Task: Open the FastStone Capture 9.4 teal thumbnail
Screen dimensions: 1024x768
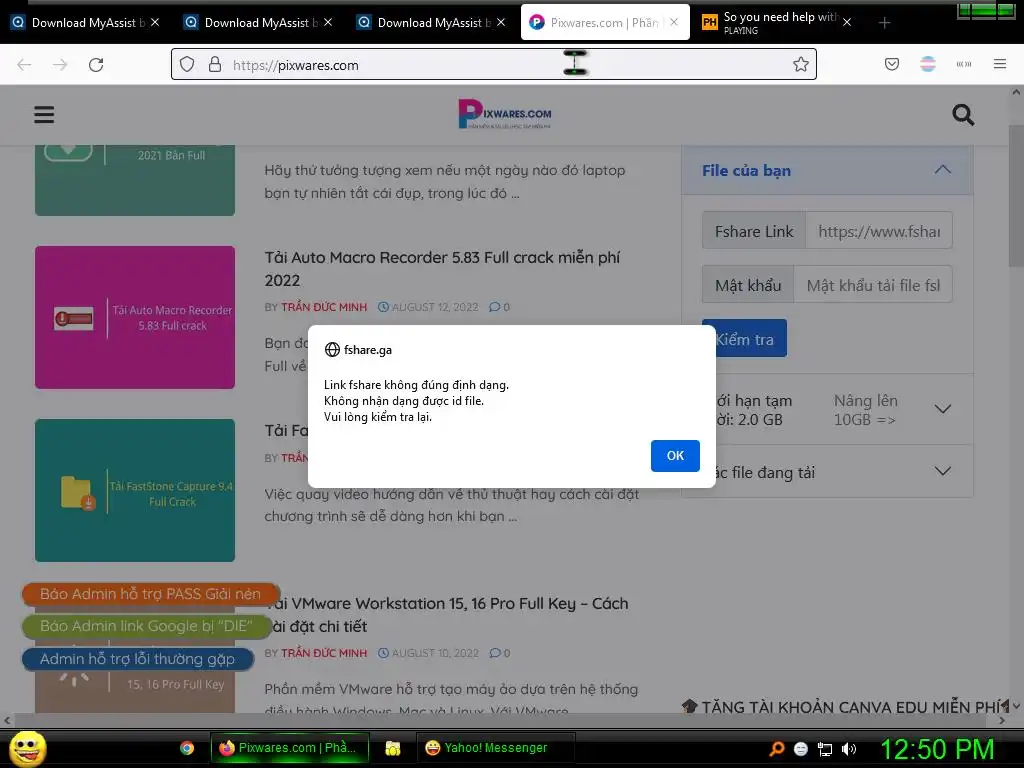Action: 135,490
